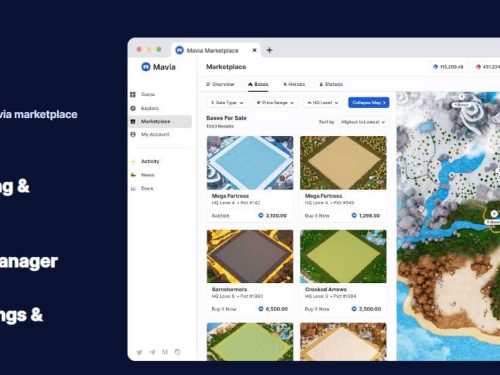The width and height of the screenshot is (500, 375).
Task: Open the HQ Level filter dropdown
Action: click(323, 103)
